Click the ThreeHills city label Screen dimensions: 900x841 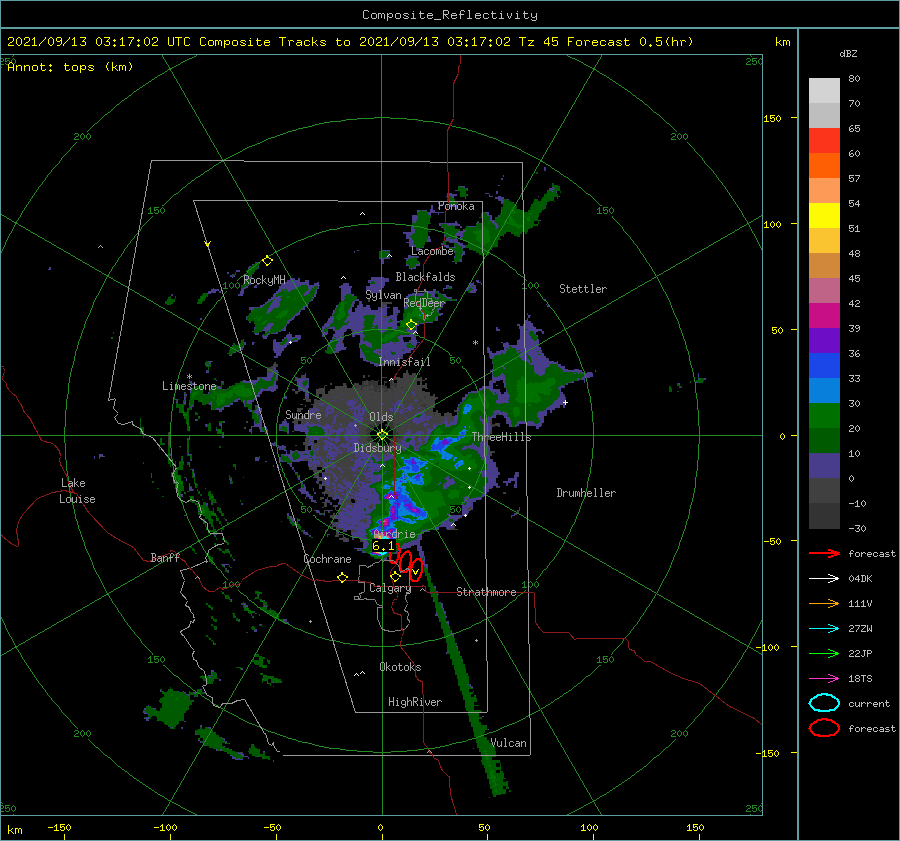pyautogui.click(x=502, y=437)
